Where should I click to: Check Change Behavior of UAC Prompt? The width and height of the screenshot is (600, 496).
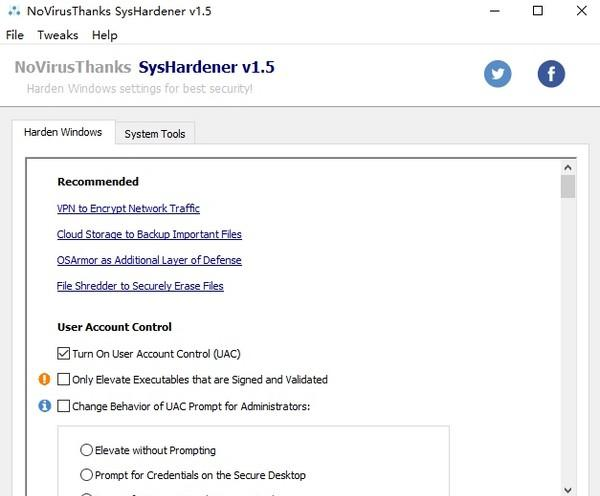64,406
